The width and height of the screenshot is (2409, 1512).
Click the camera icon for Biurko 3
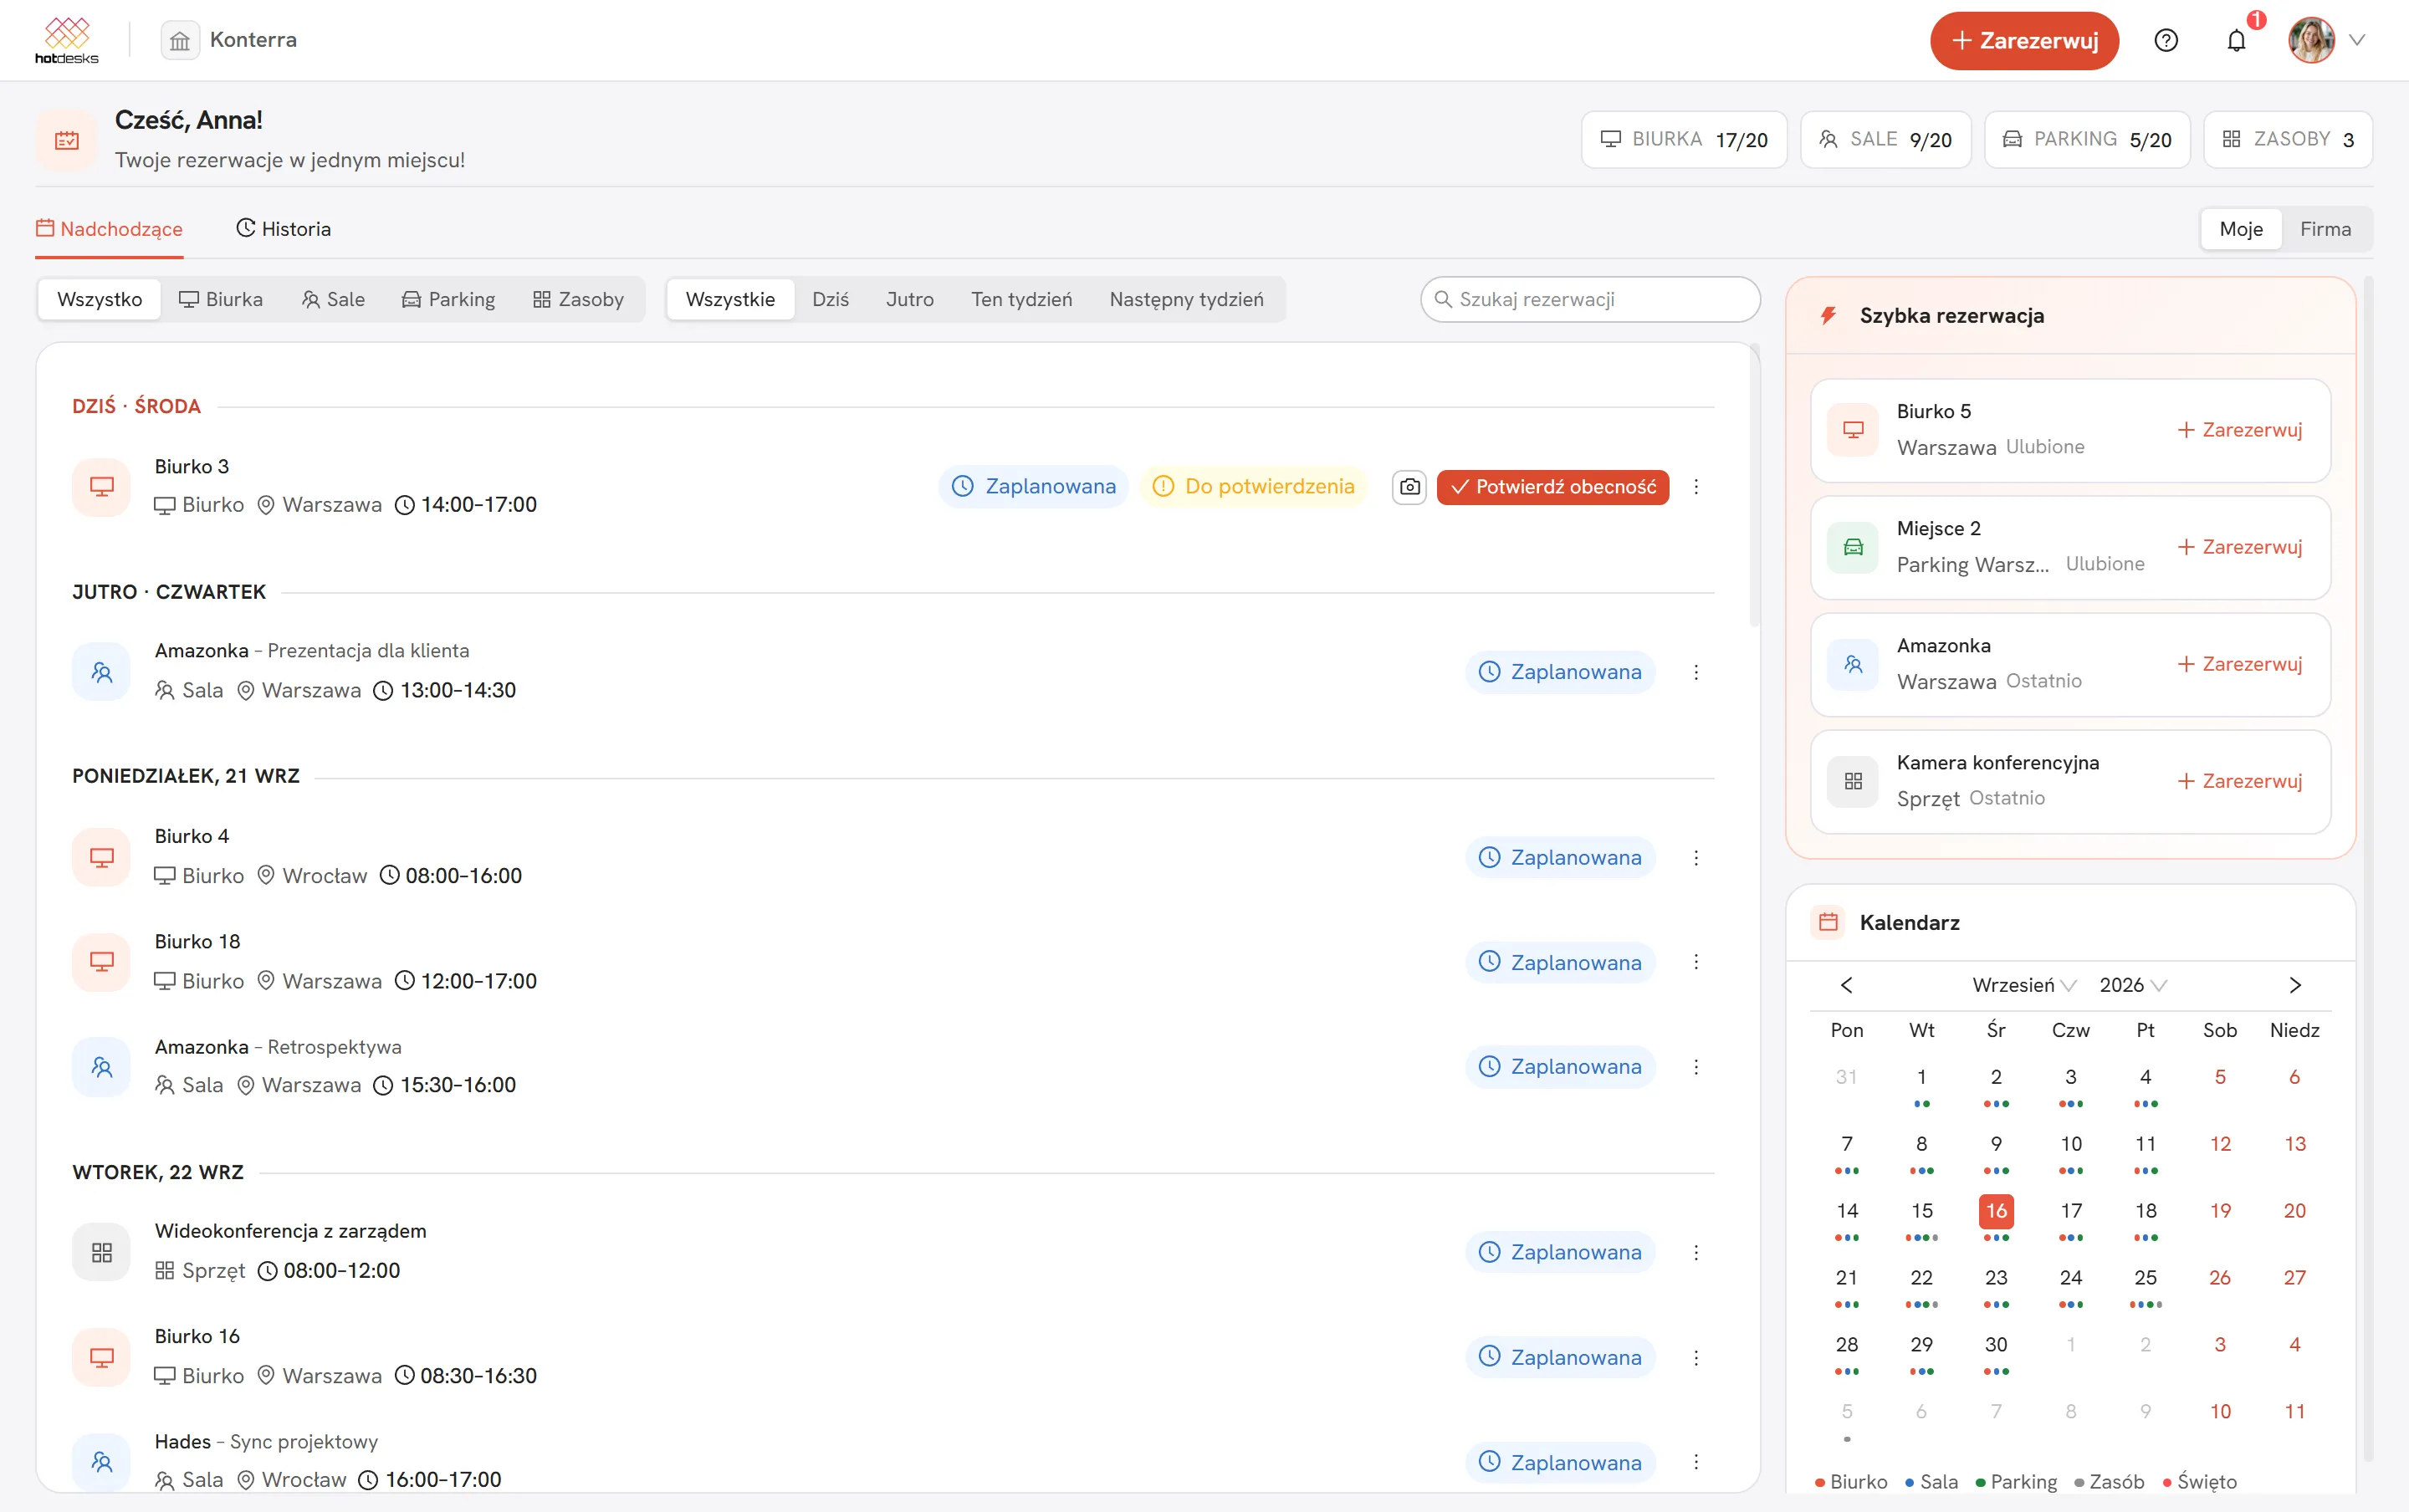coord(1409,487)
